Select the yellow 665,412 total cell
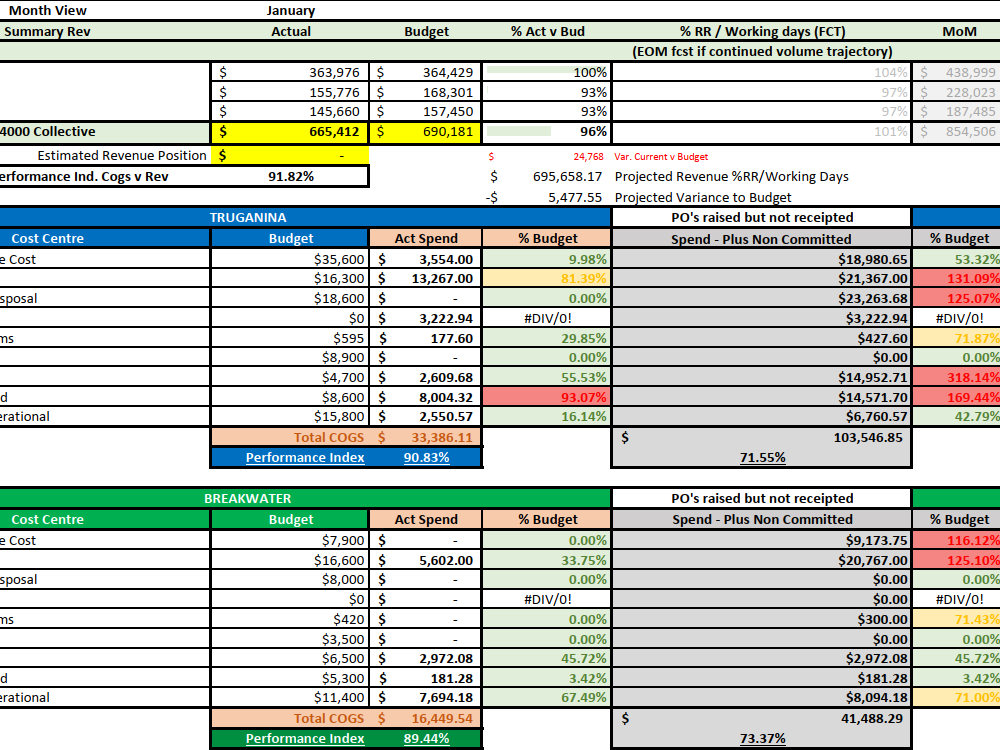The width and height of the screenshot is (1000, 750). pyautogui.click(x=290, y=132)
